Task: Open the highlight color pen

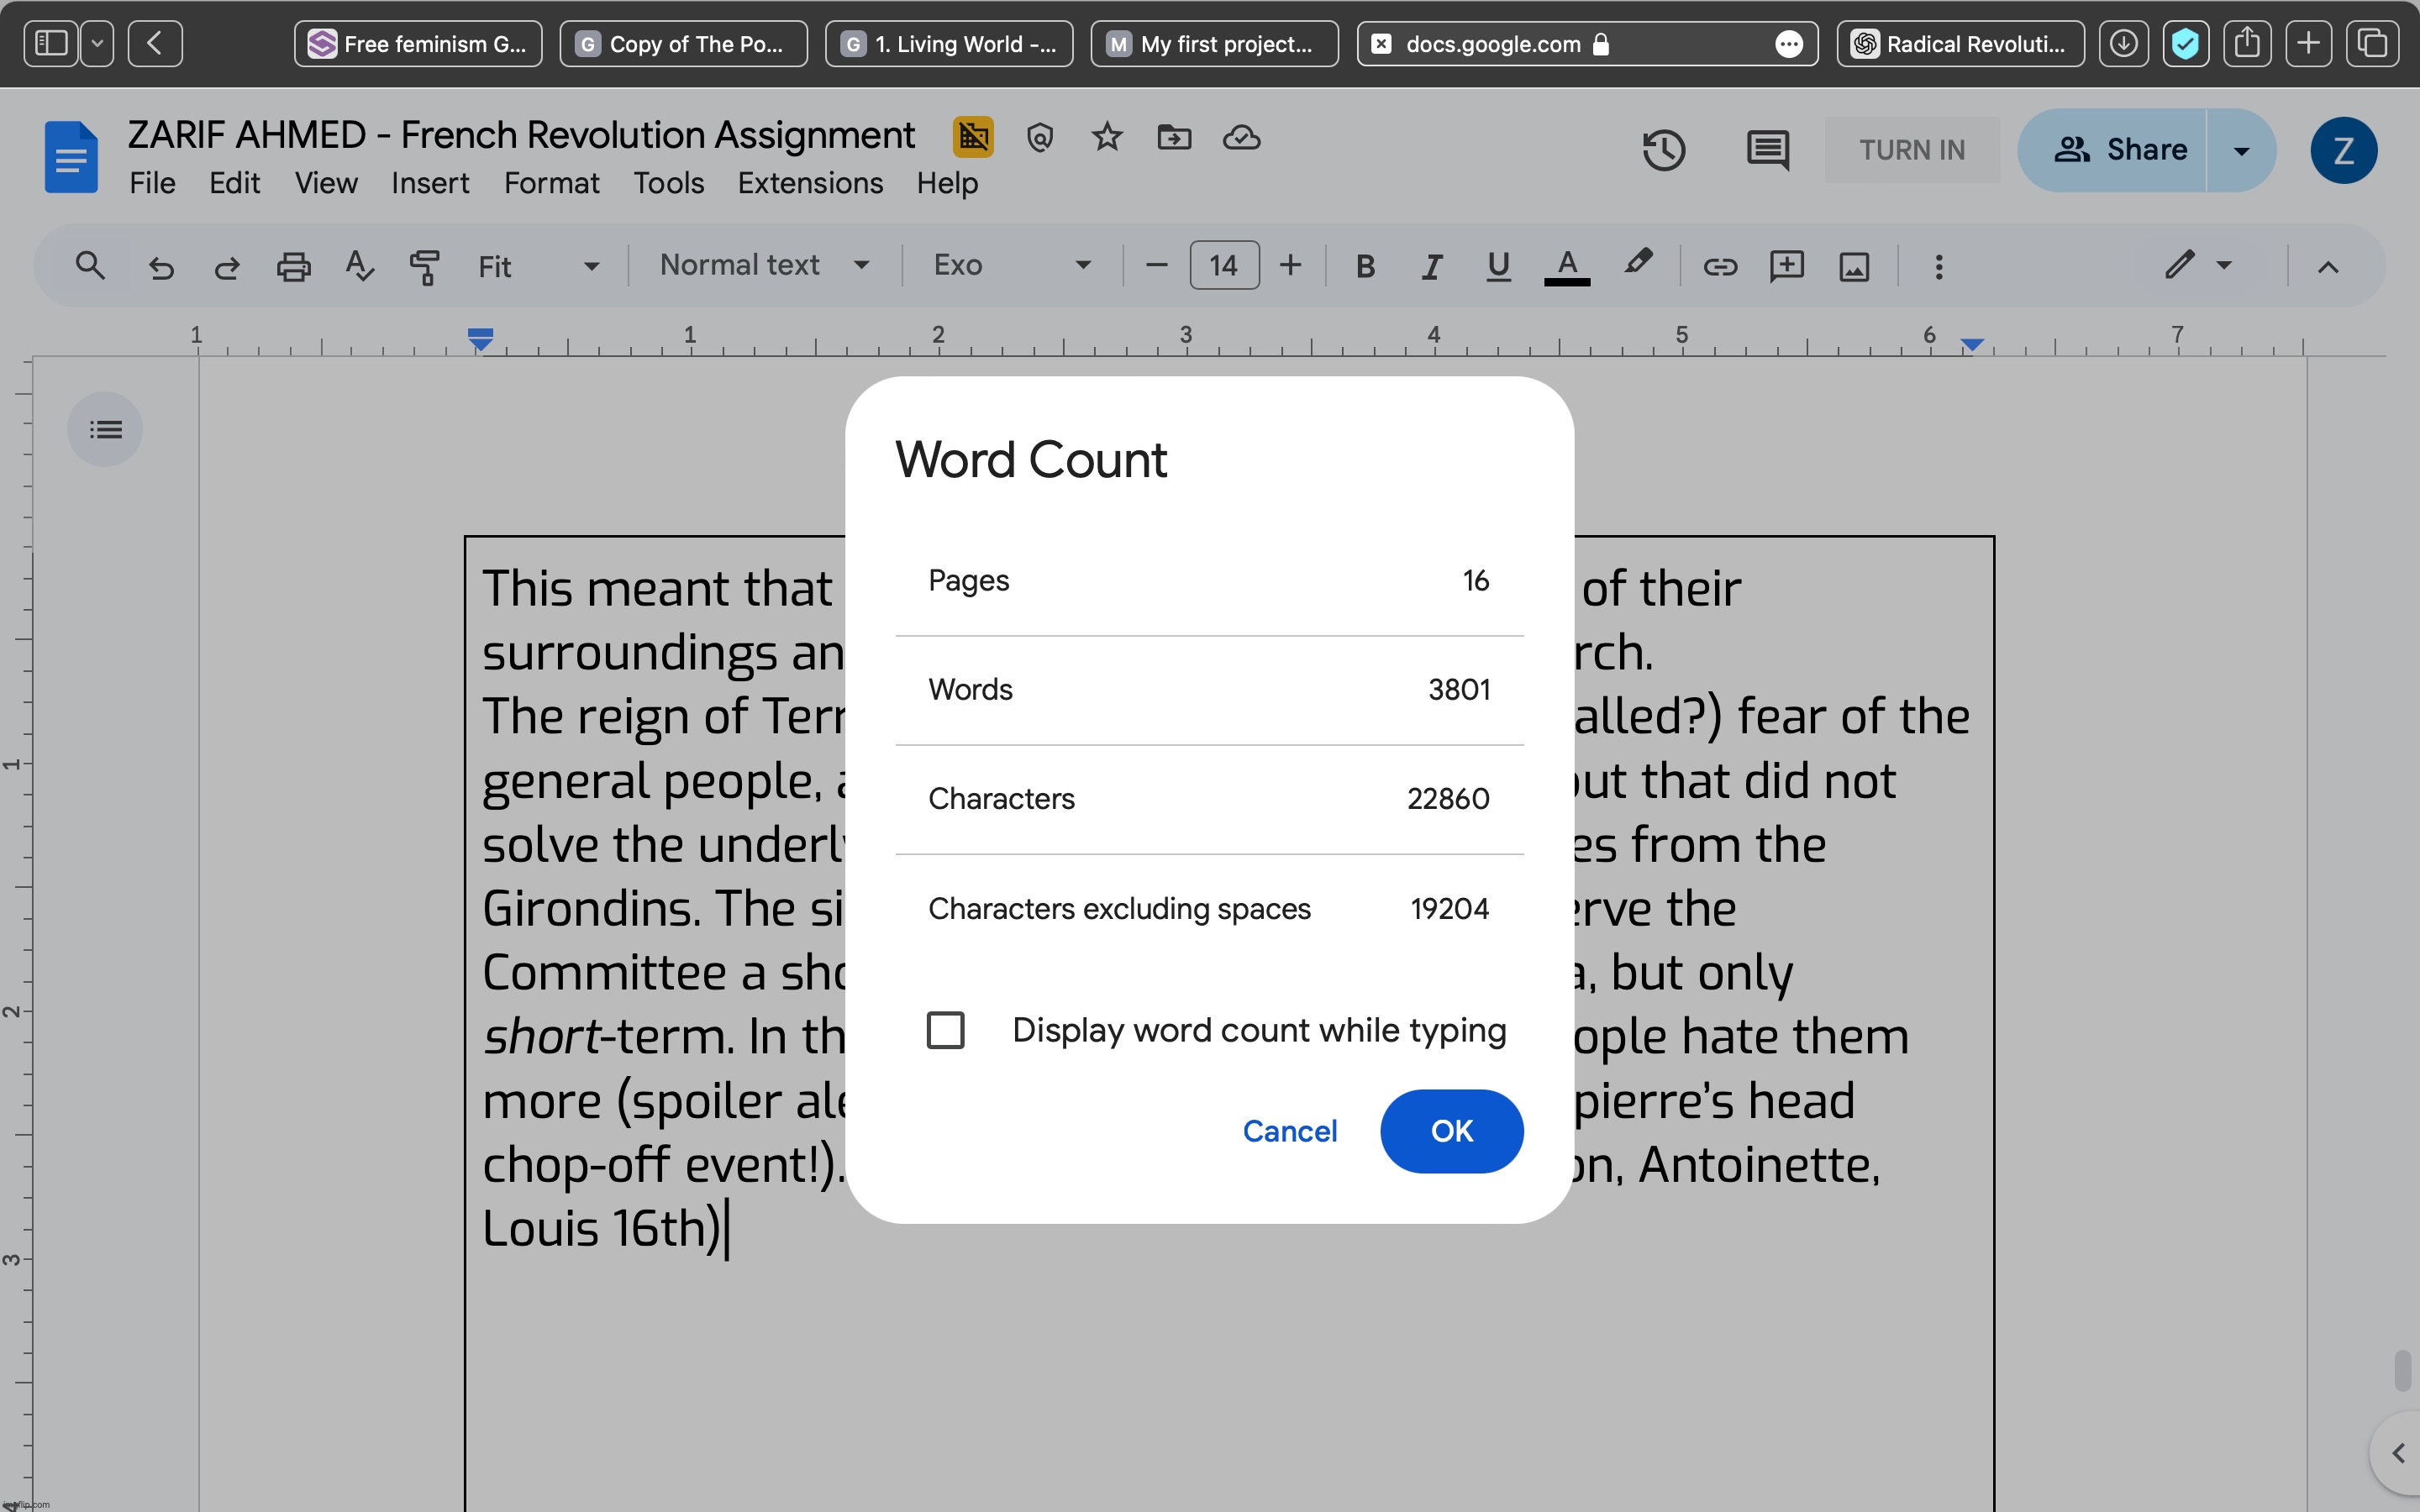Action: pyautogui.click(x=1637, y=265)
